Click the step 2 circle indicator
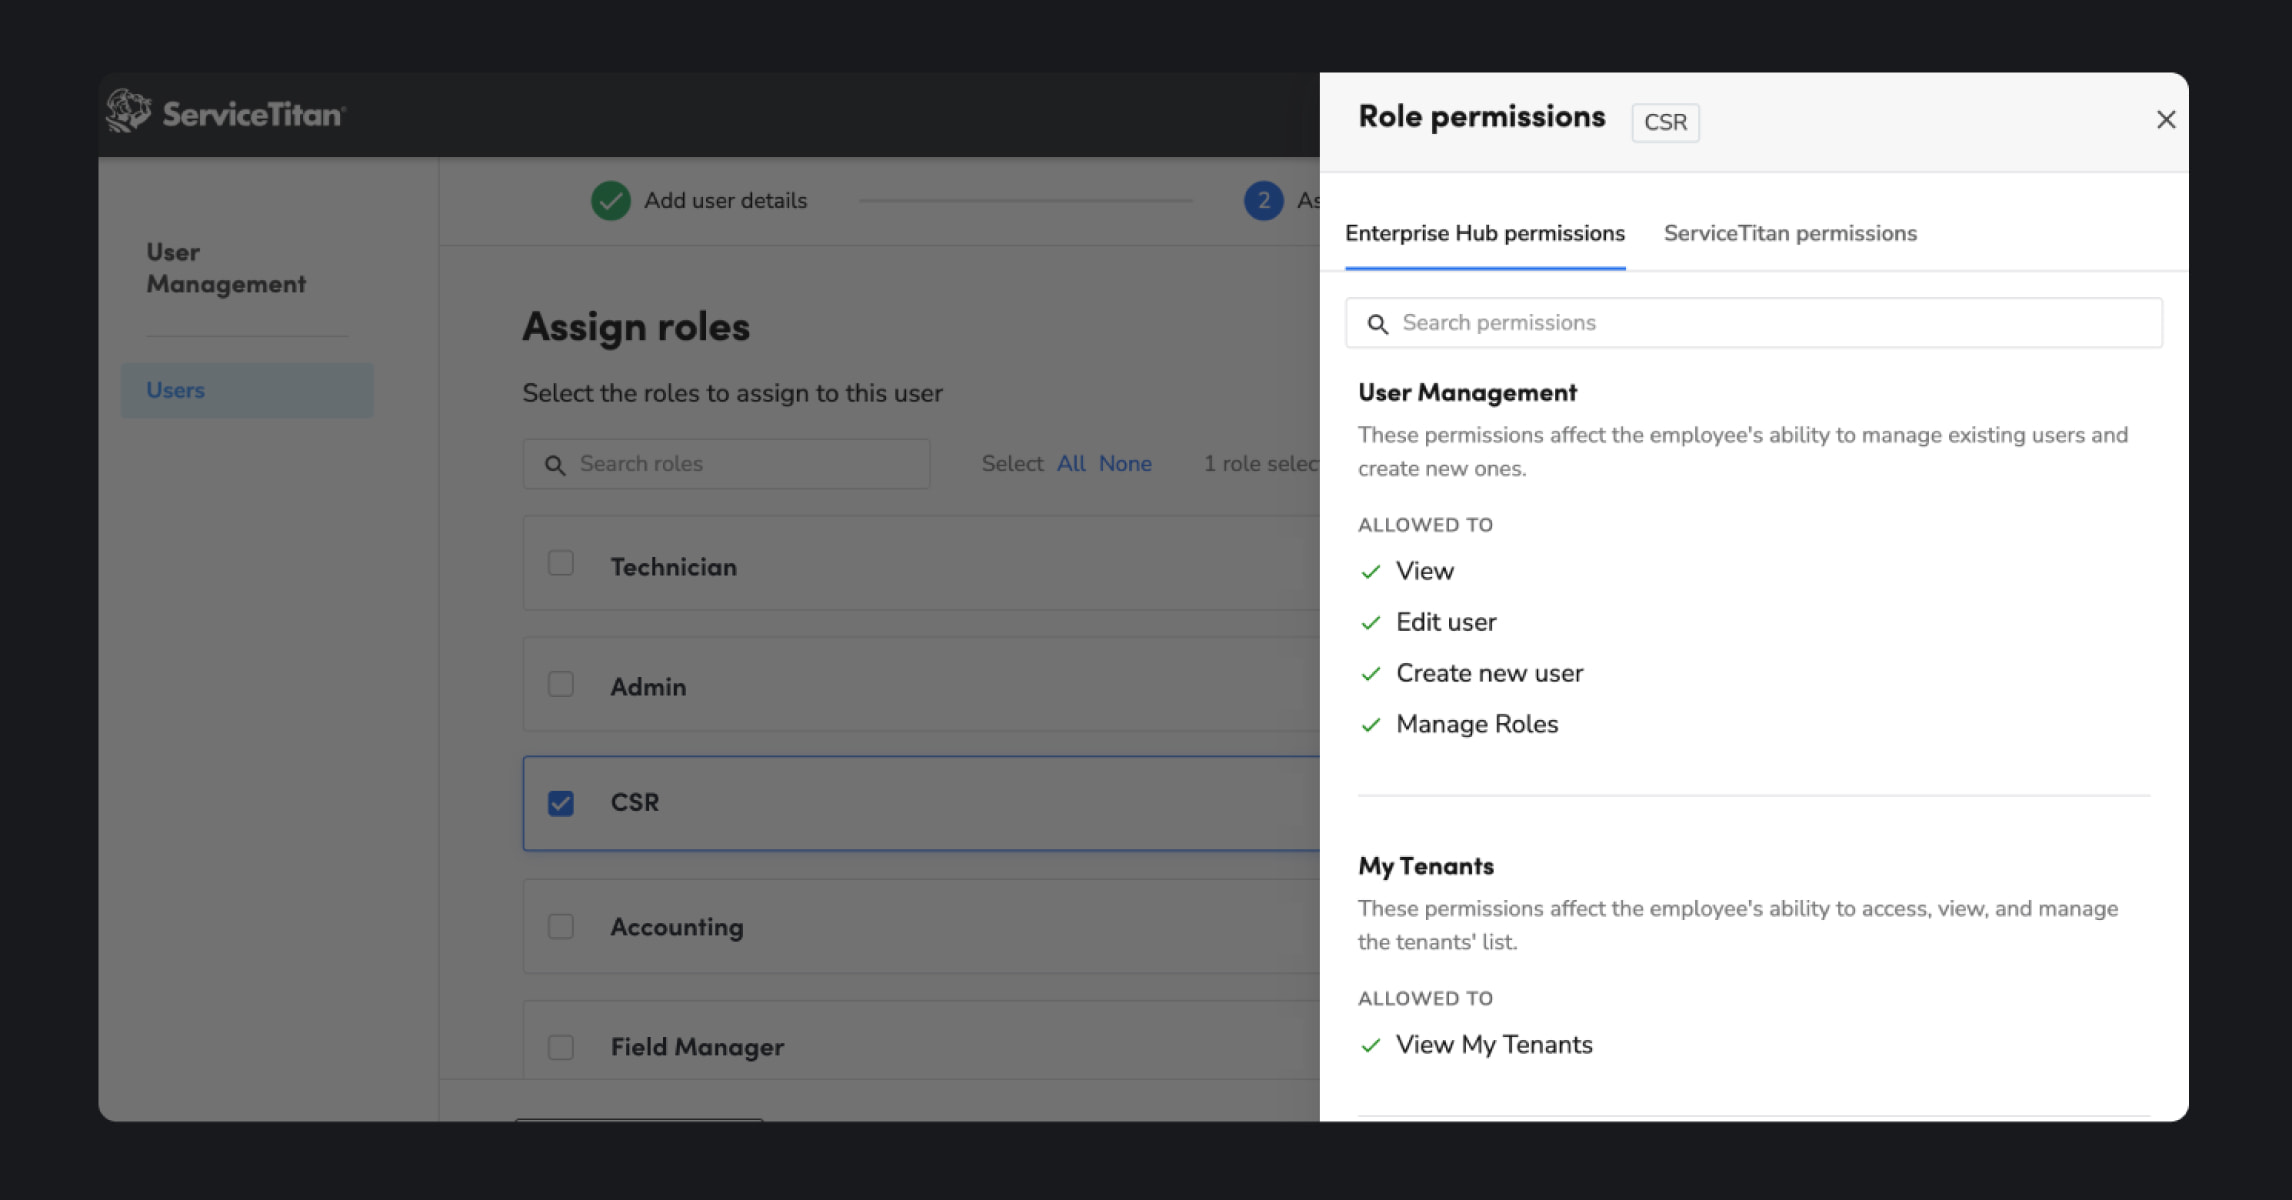2292x1200 pixels. click(1263, 201)
